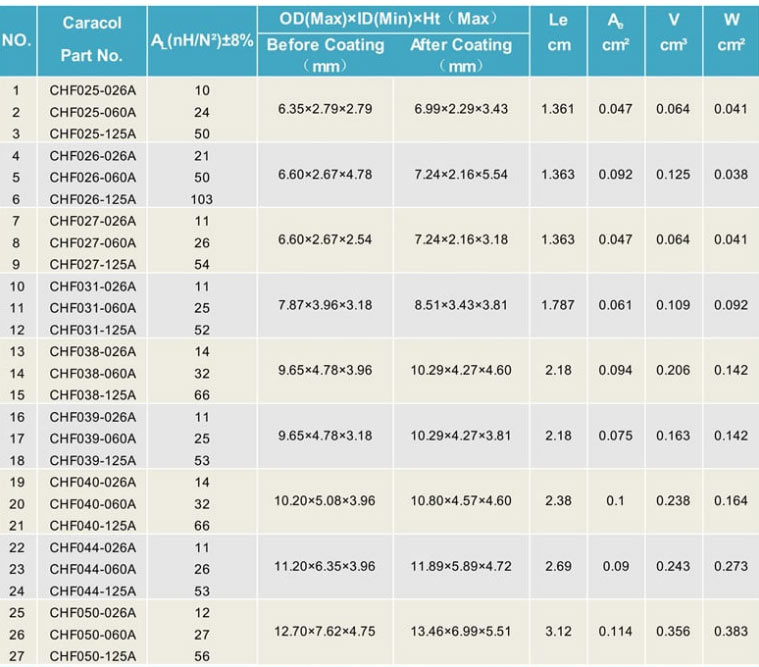The height and width of the screenshot is (667, 759).
Task: Select part number CHF040-125A
Action: coord(92,526)
